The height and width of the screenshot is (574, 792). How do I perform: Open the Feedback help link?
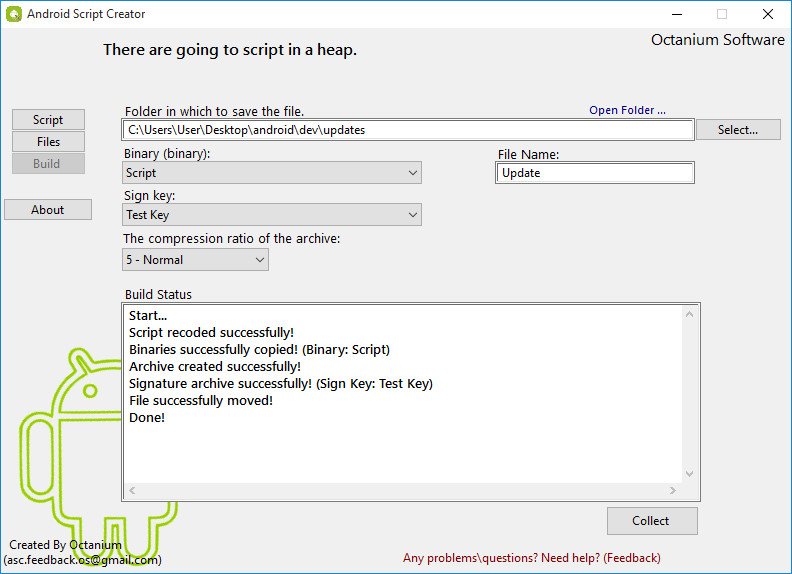tap(531, 558)
